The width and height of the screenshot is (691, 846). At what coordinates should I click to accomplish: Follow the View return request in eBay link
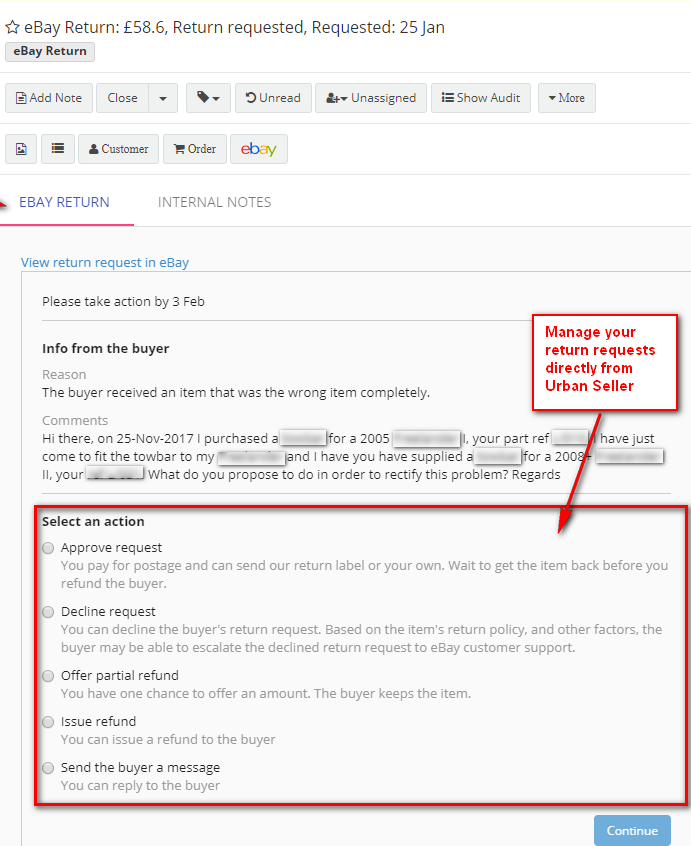[x=105, y=263]
